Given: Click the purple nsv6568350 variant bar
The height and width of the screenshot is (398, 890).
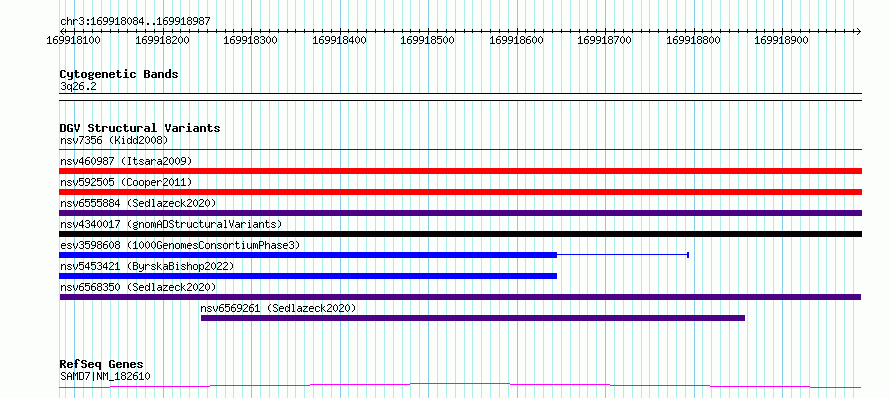Looking at the screenshot, I should click(x=460, y=297).
